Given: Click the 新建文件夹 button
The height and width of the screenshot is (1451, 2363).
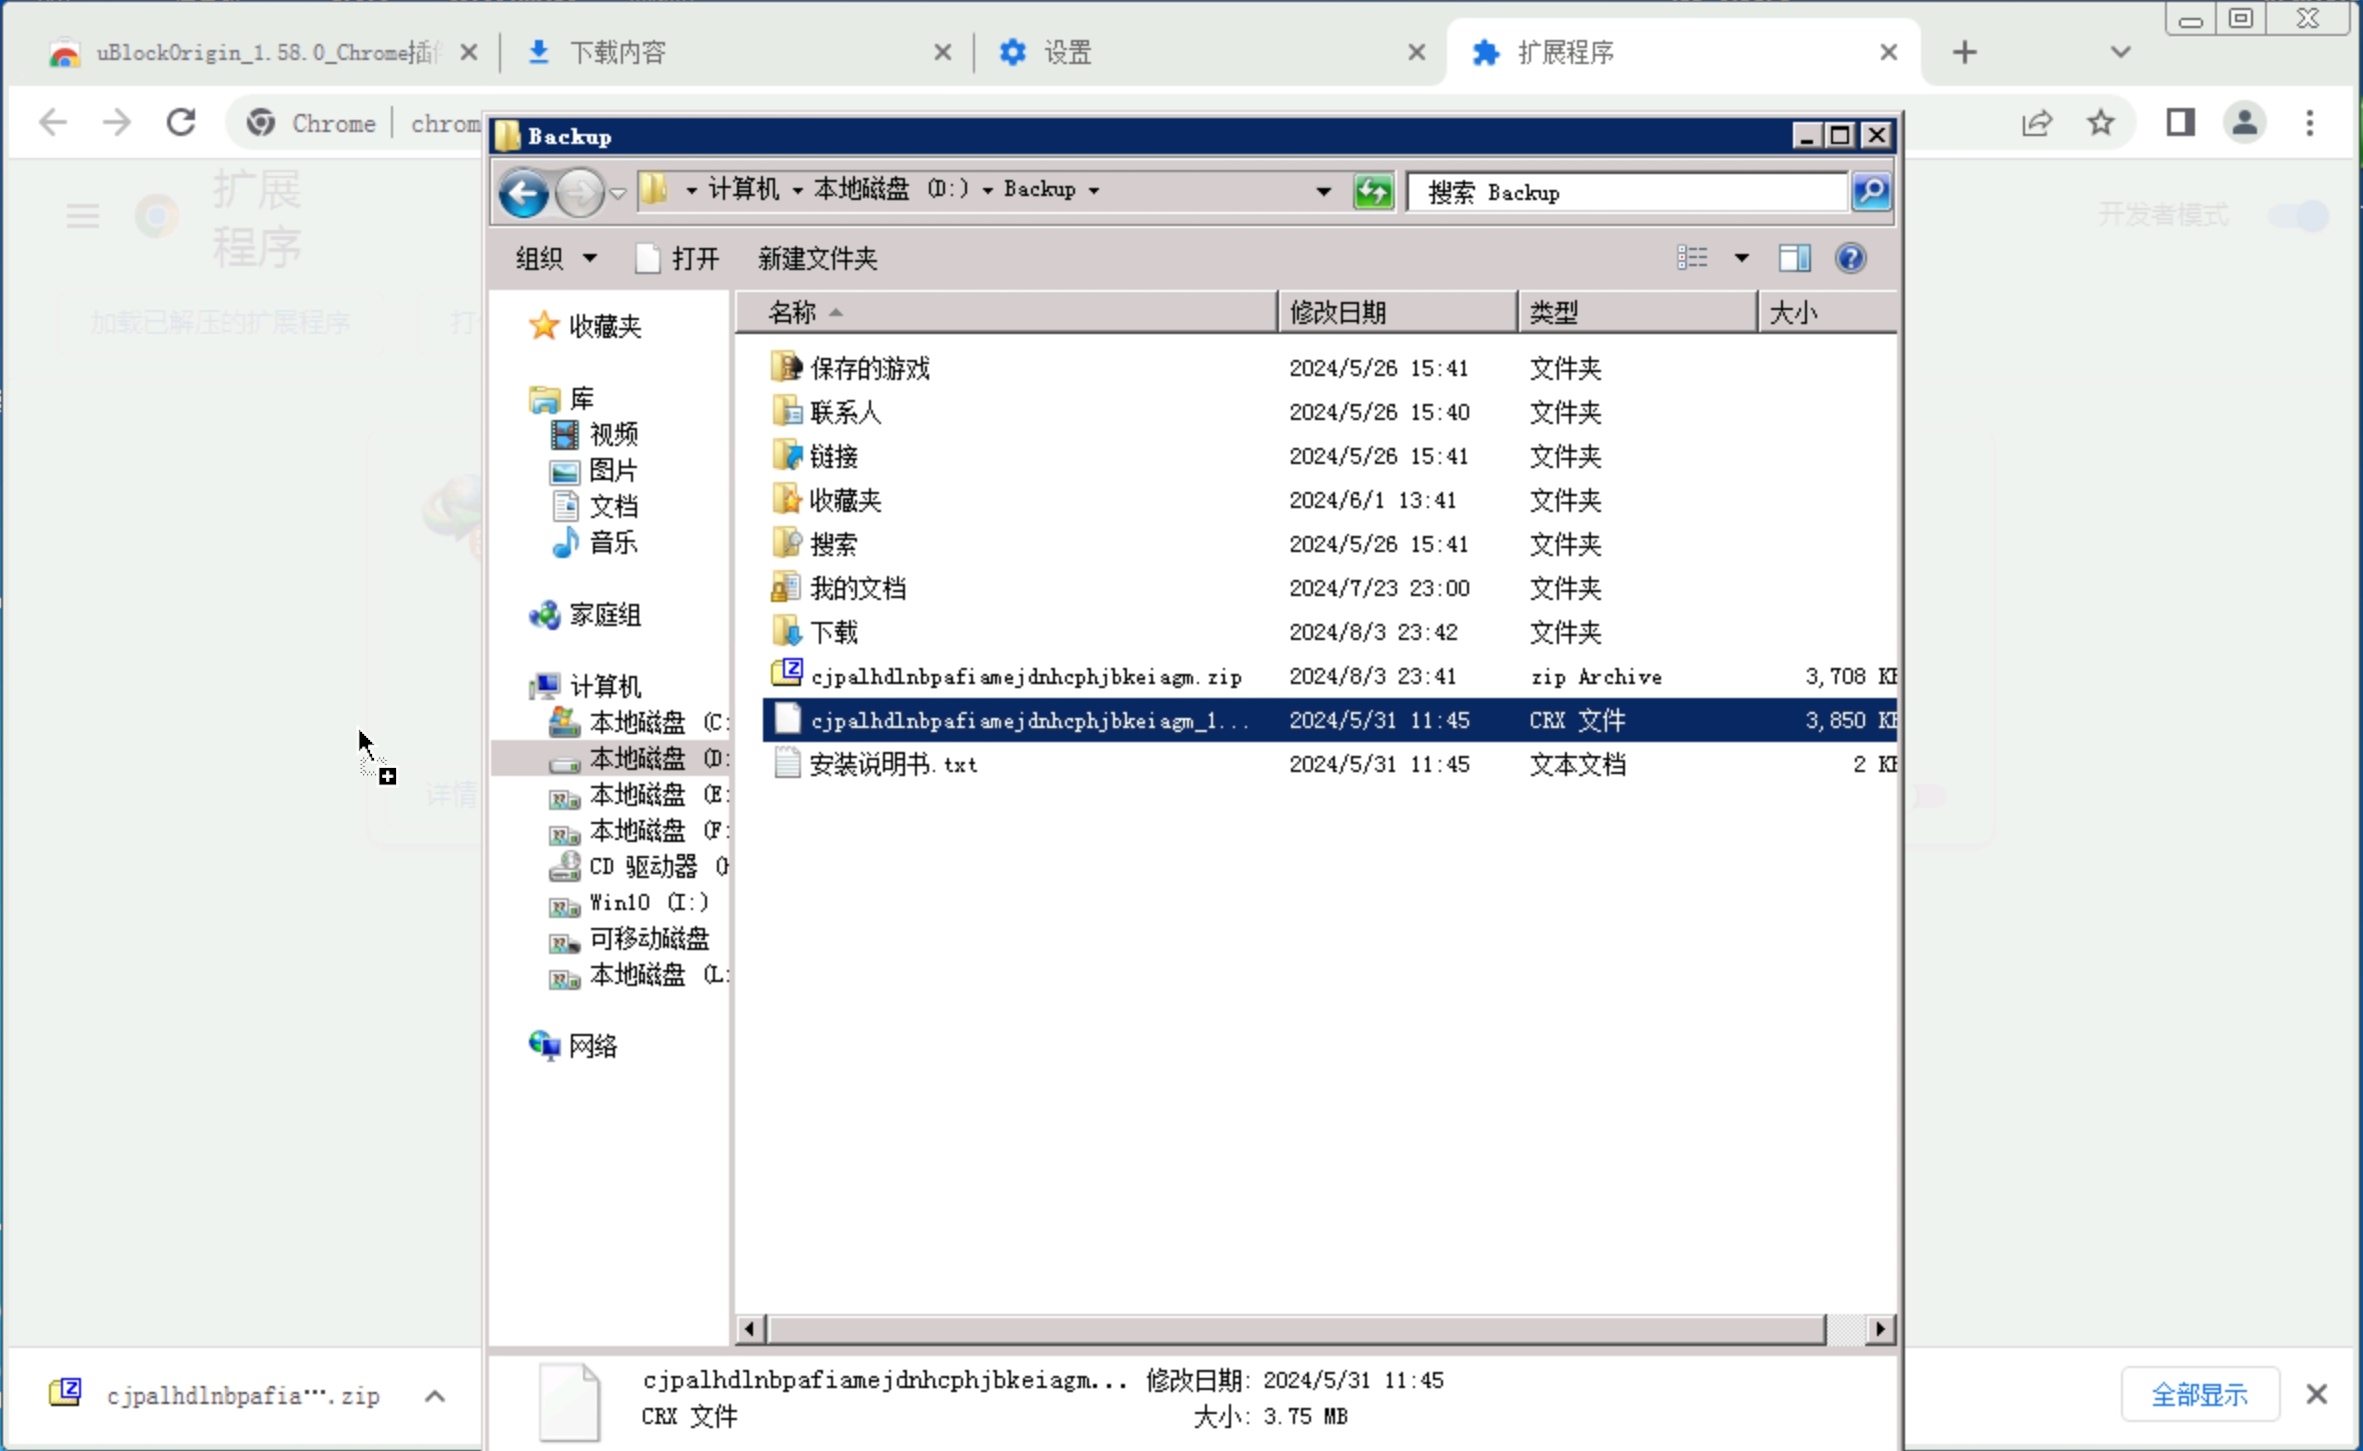Looking at the screenshot, I should (817, 259).
